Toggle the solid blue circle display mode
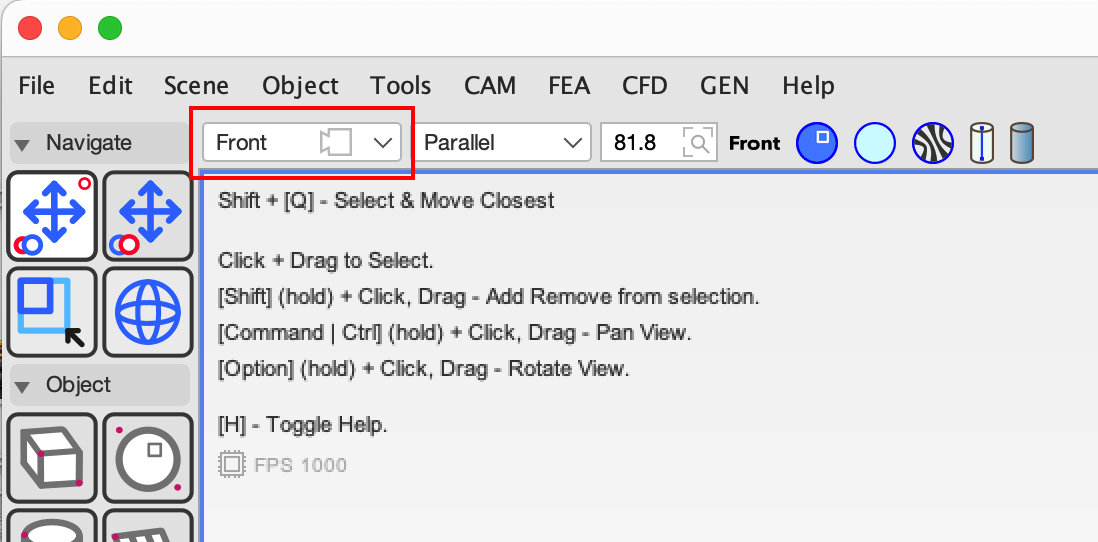 coord(816,143)
